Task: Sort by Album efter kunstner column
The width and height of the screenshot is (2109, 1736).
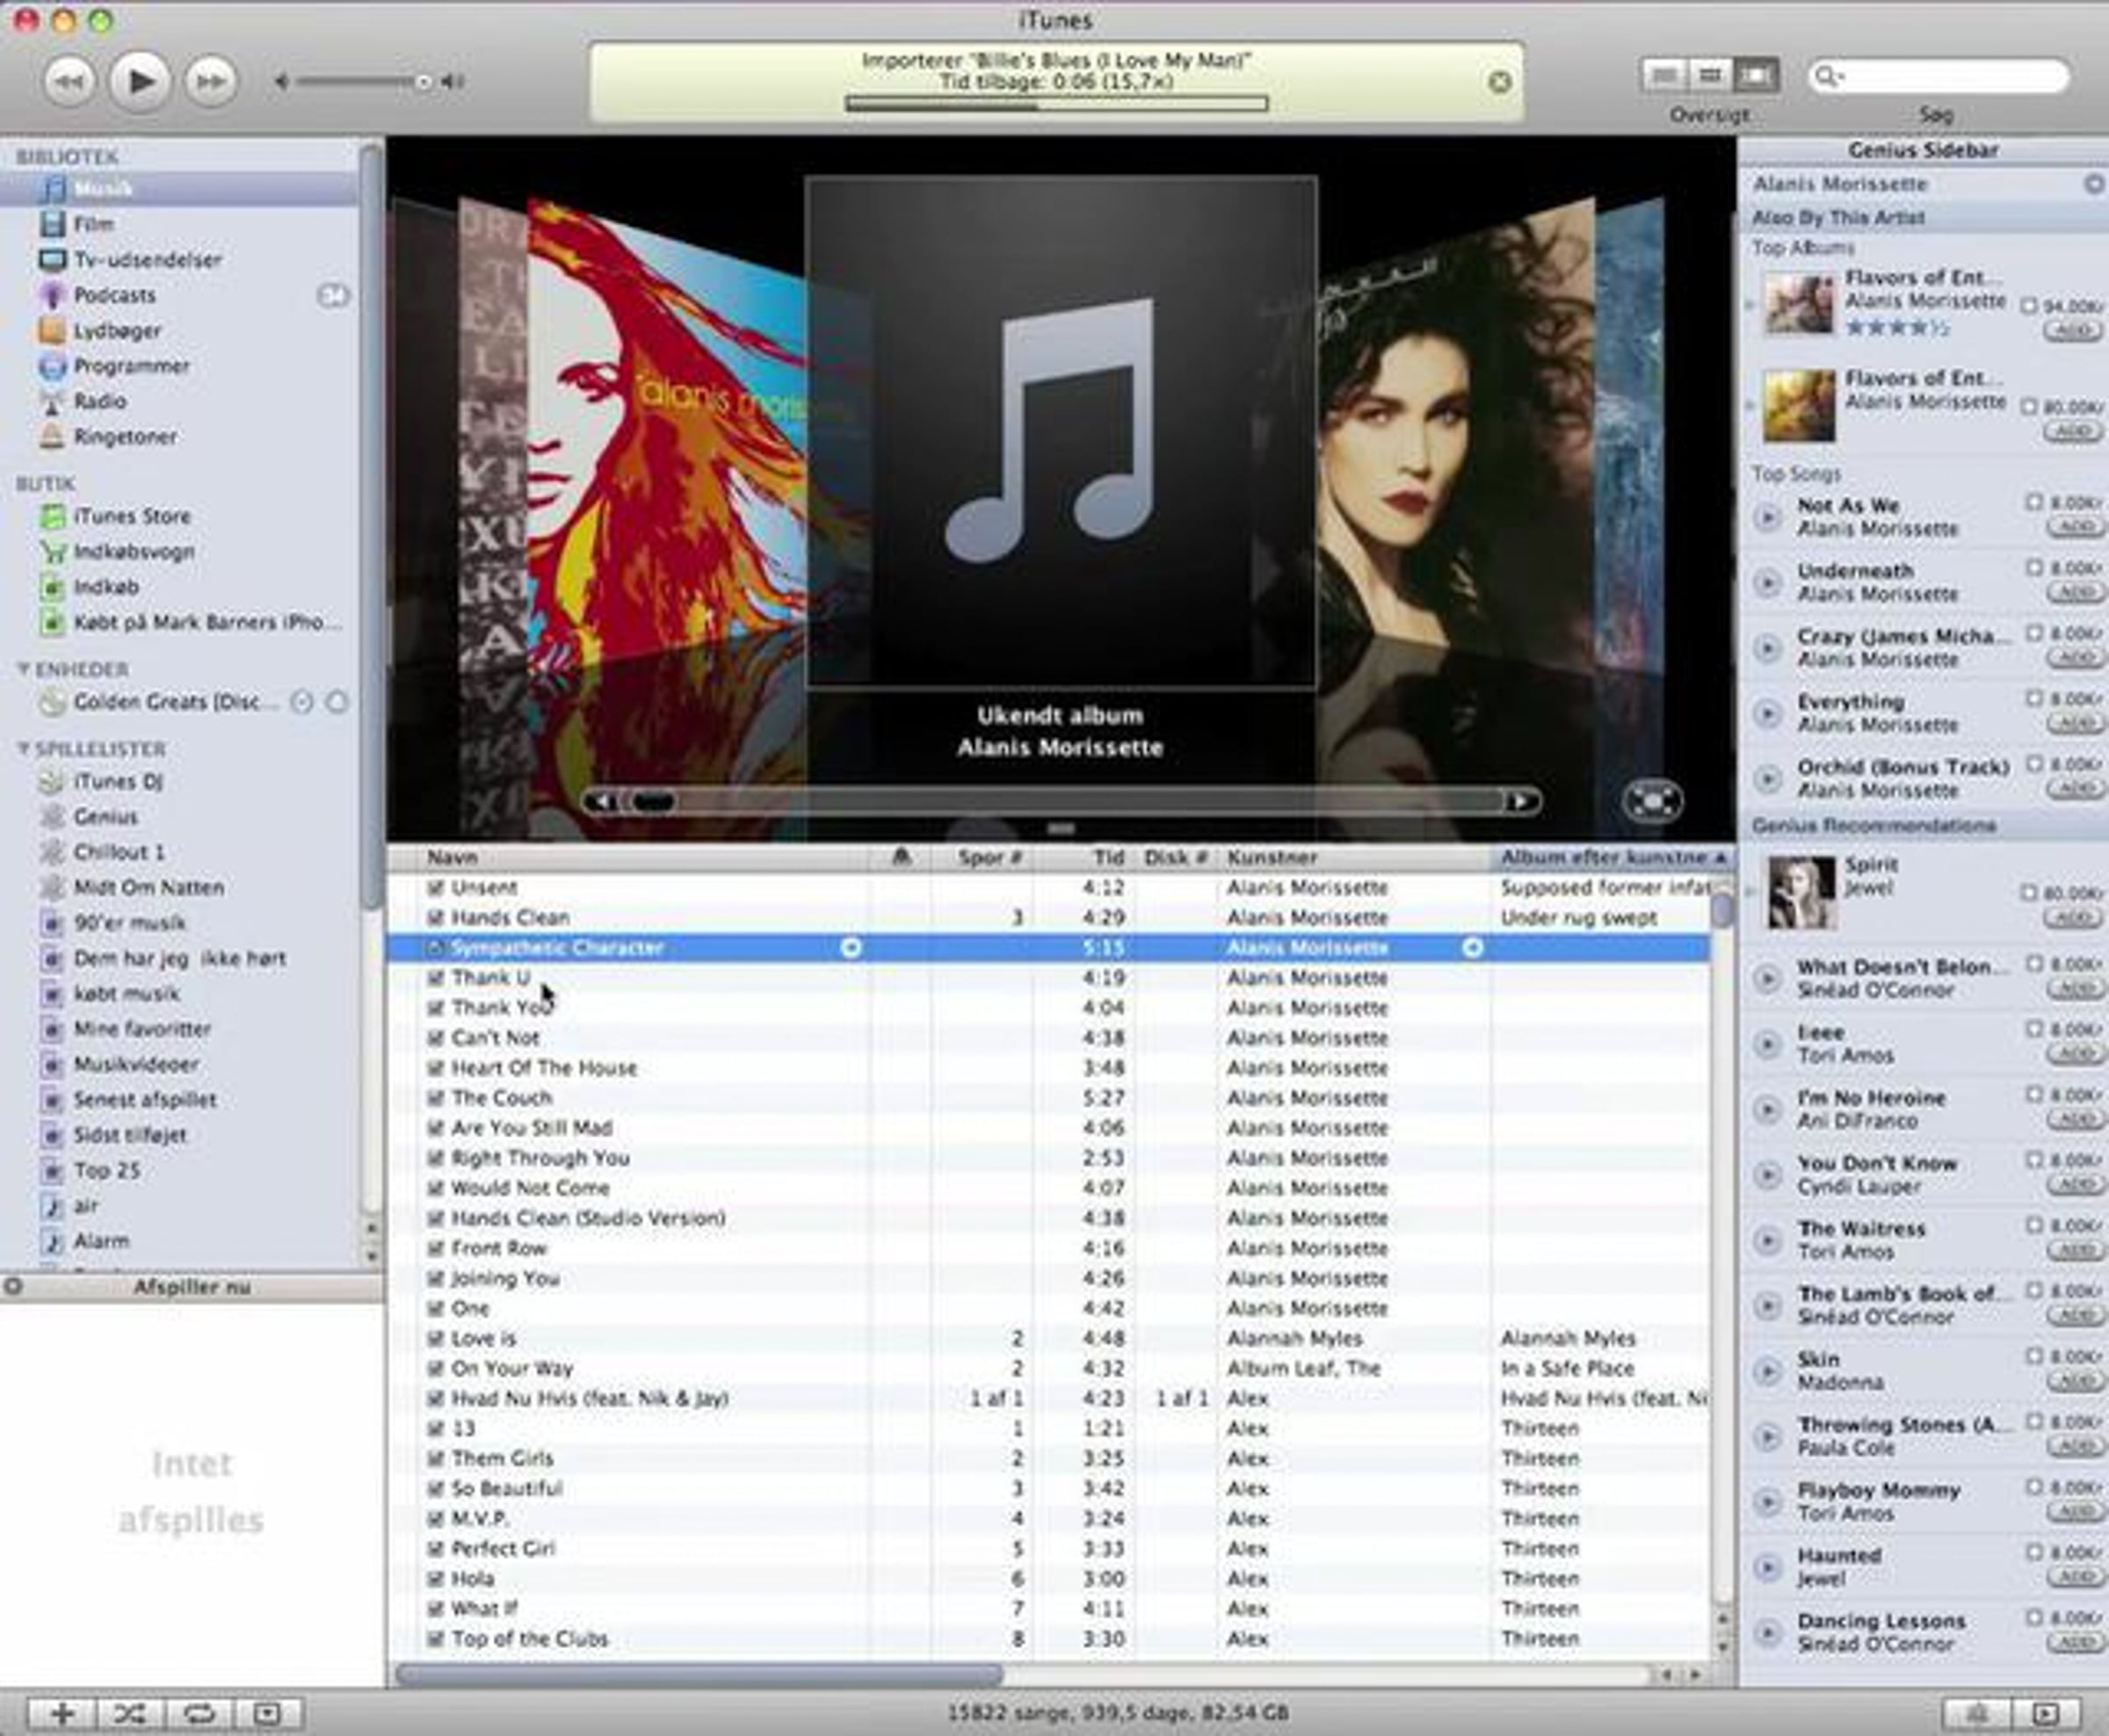Action: tap(1610, 857)
